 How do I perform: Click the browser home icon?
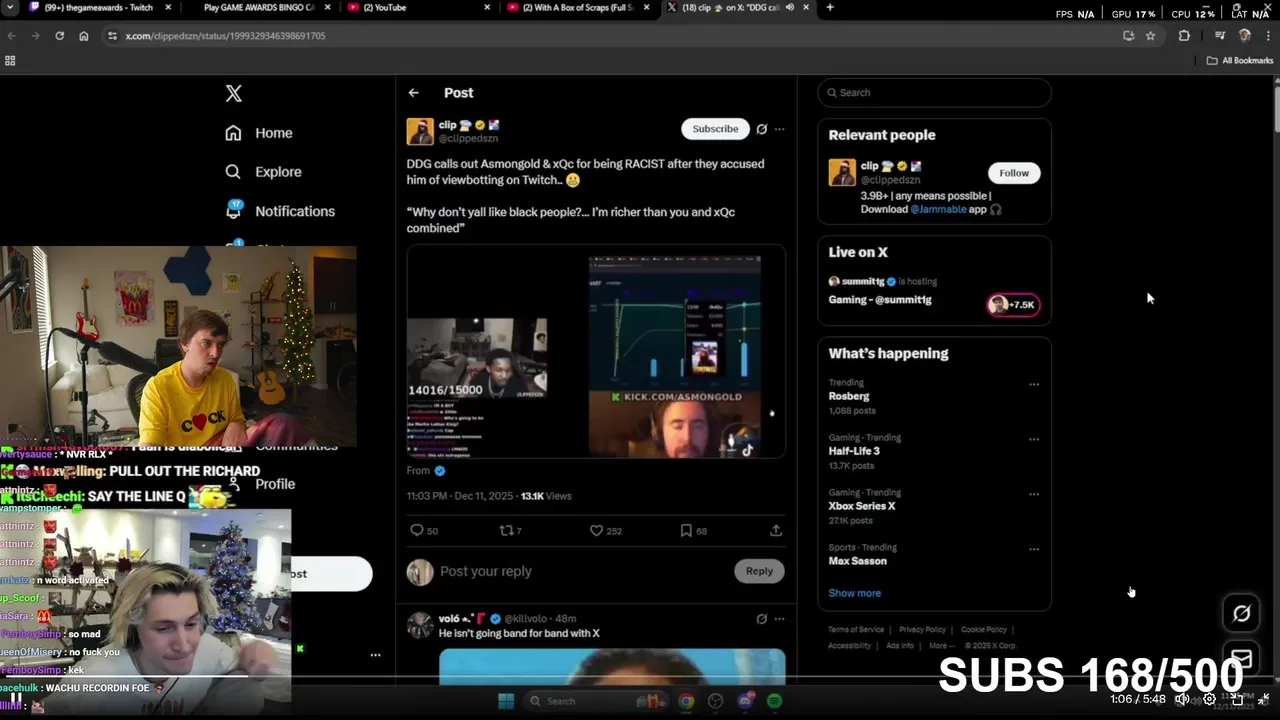(x=83, y=35)
